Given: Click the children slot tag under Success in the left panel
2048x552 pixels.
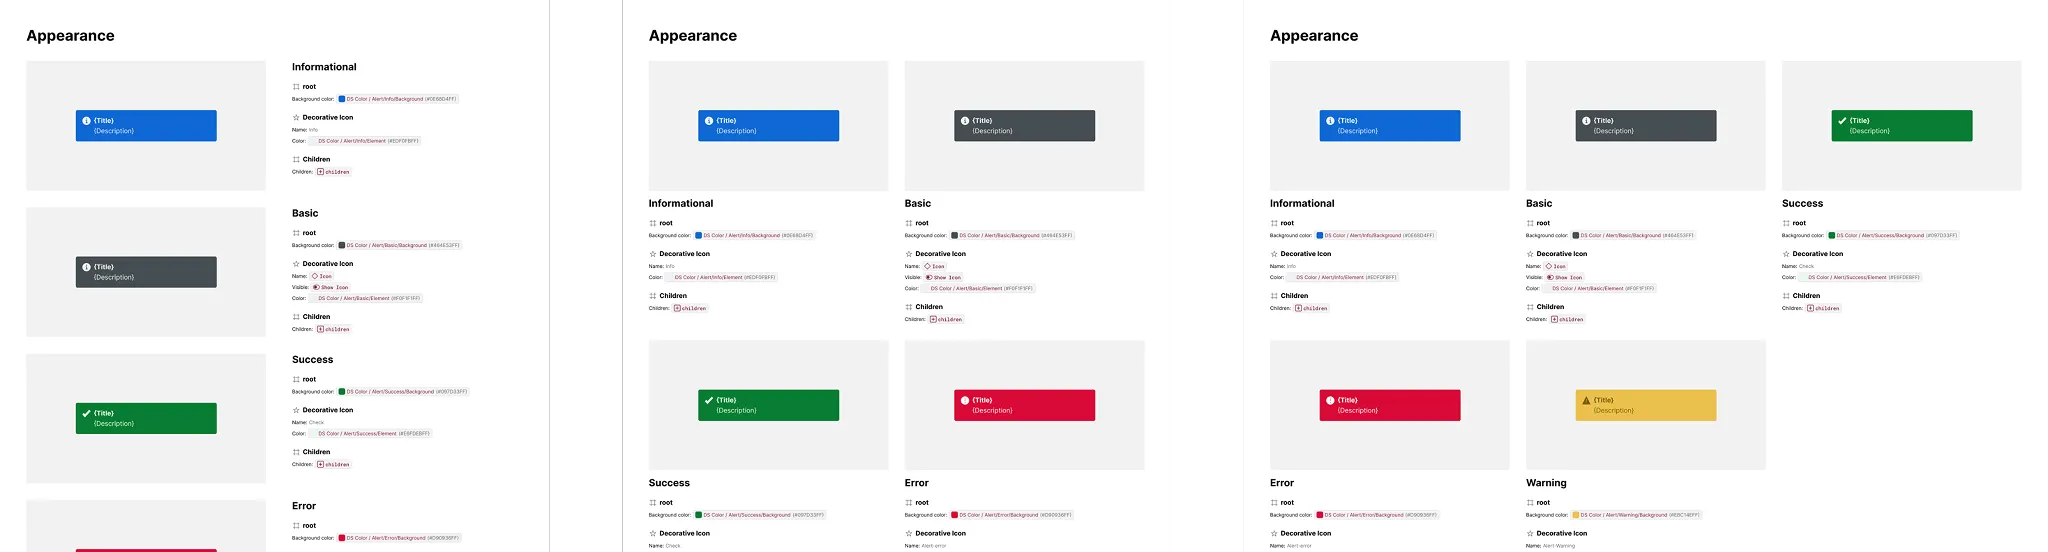Looking at the screenshot, I should pyautogui.click(x=334, y=464).
